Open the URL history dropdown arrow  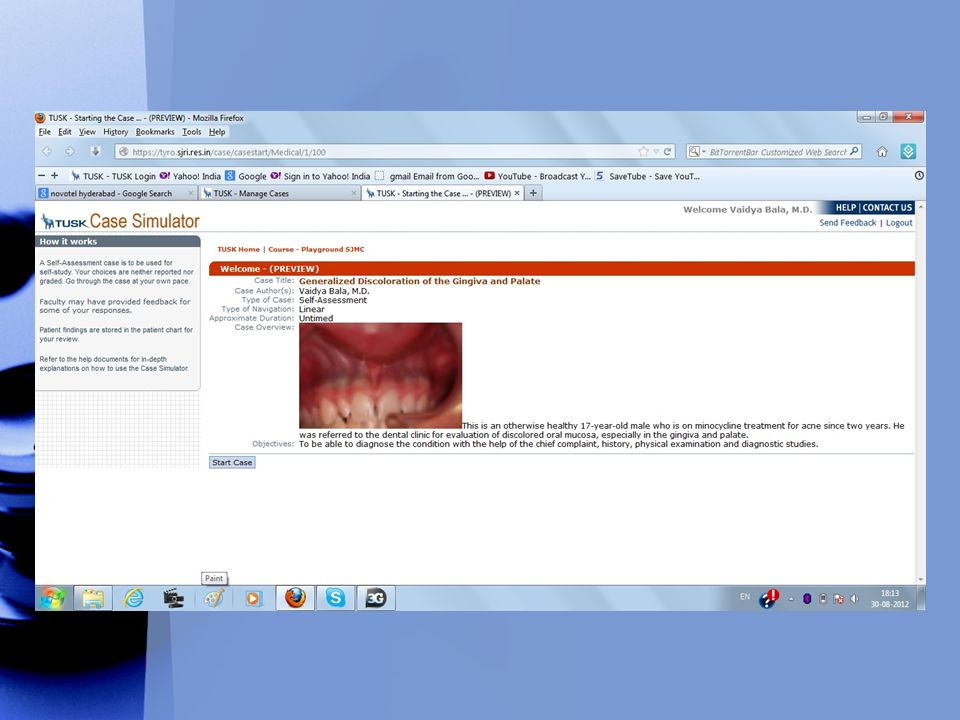[x=656, y=151]
